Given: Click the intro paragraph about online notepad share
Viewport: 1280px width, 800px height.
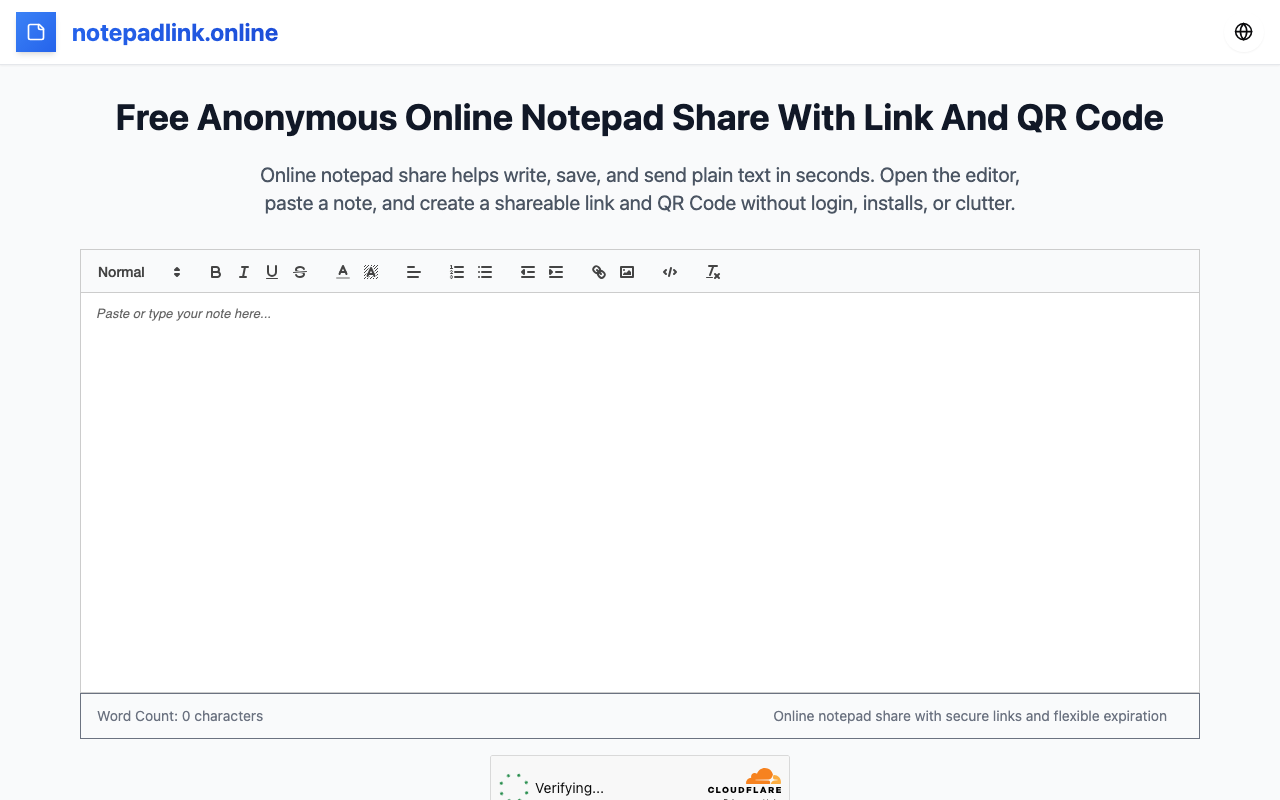Looking at the screenshot, I should [640, 189].
